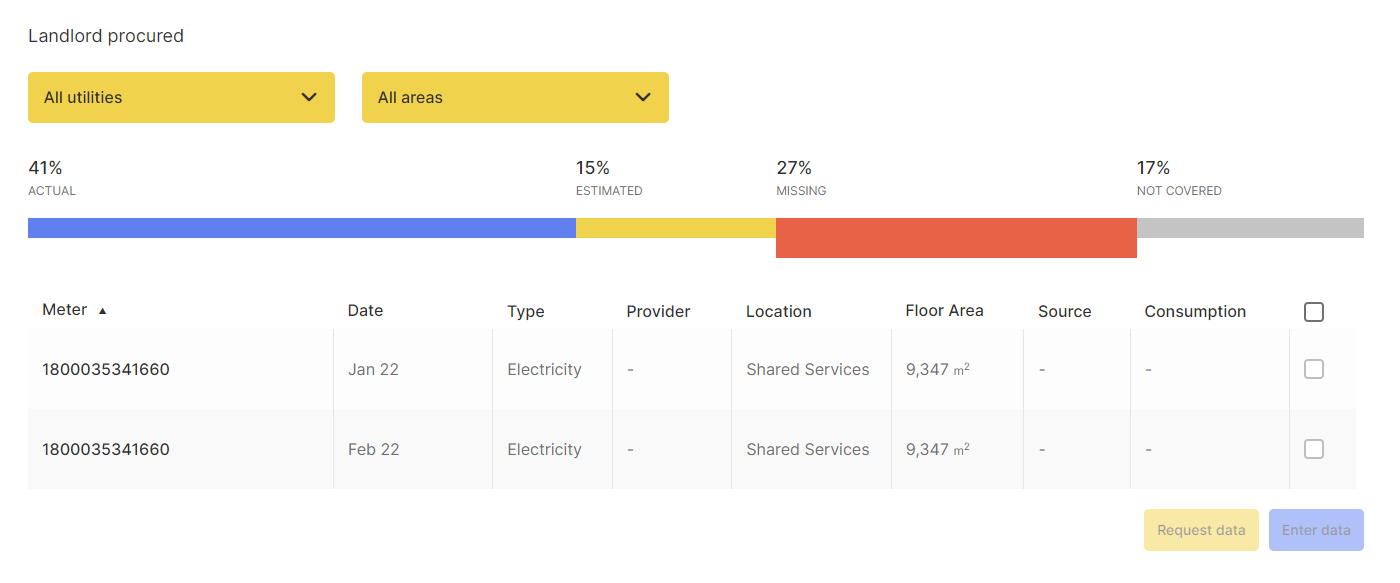Open meter 1800035341660 for Jan 22

click(106, 369)
